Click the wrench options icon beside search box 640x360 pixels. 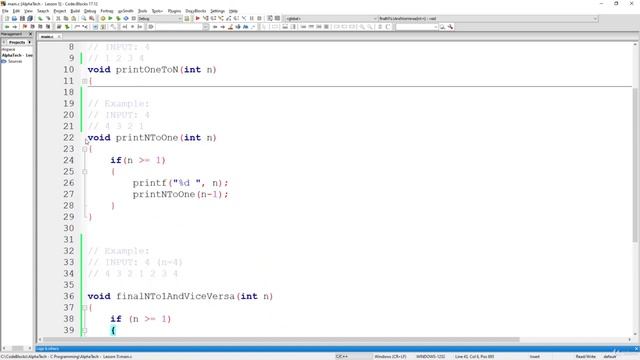pos(450,27)
